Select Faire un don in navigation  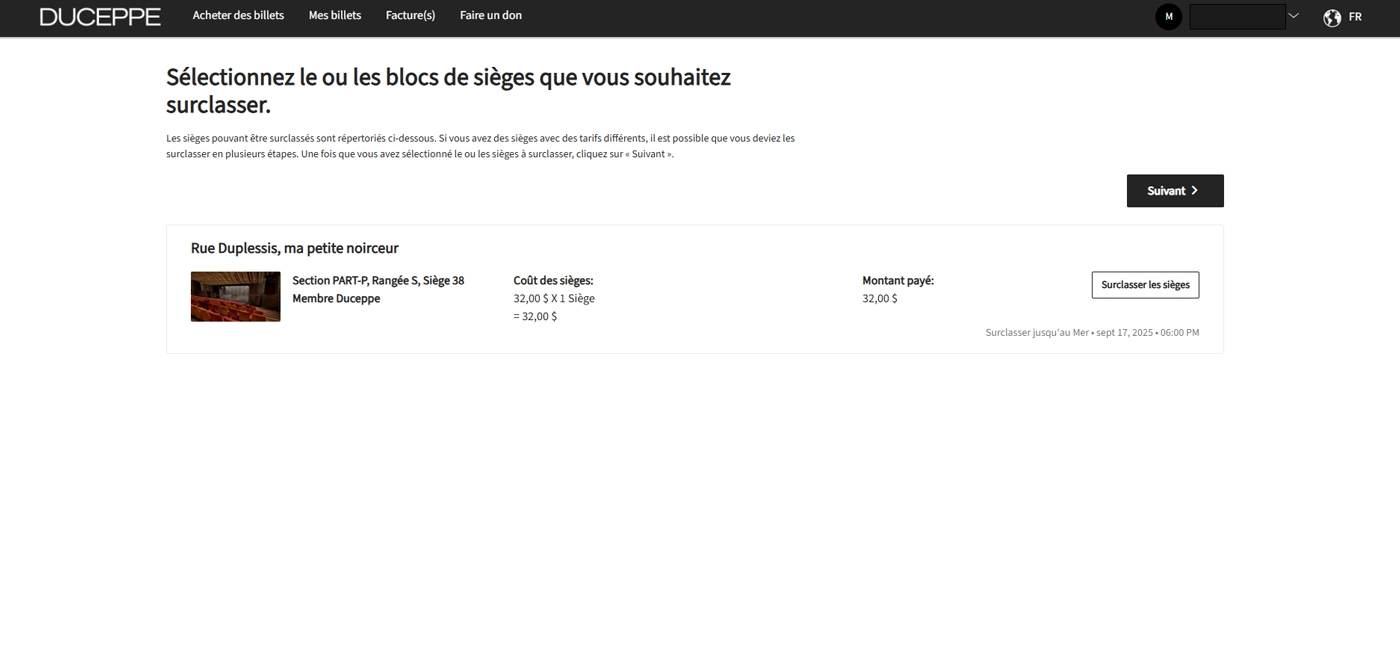(x=490, y=16)
